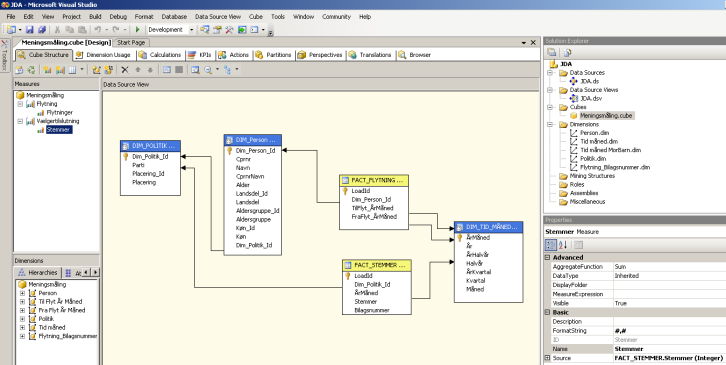Expand the Politik dimension node
This screenshot has height=365, width=726.
[x=22, y=319]
